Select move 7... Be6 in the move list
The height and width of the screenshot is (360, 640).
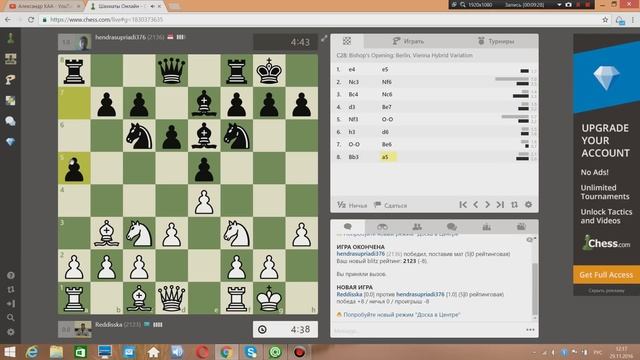tap(387, 144)
